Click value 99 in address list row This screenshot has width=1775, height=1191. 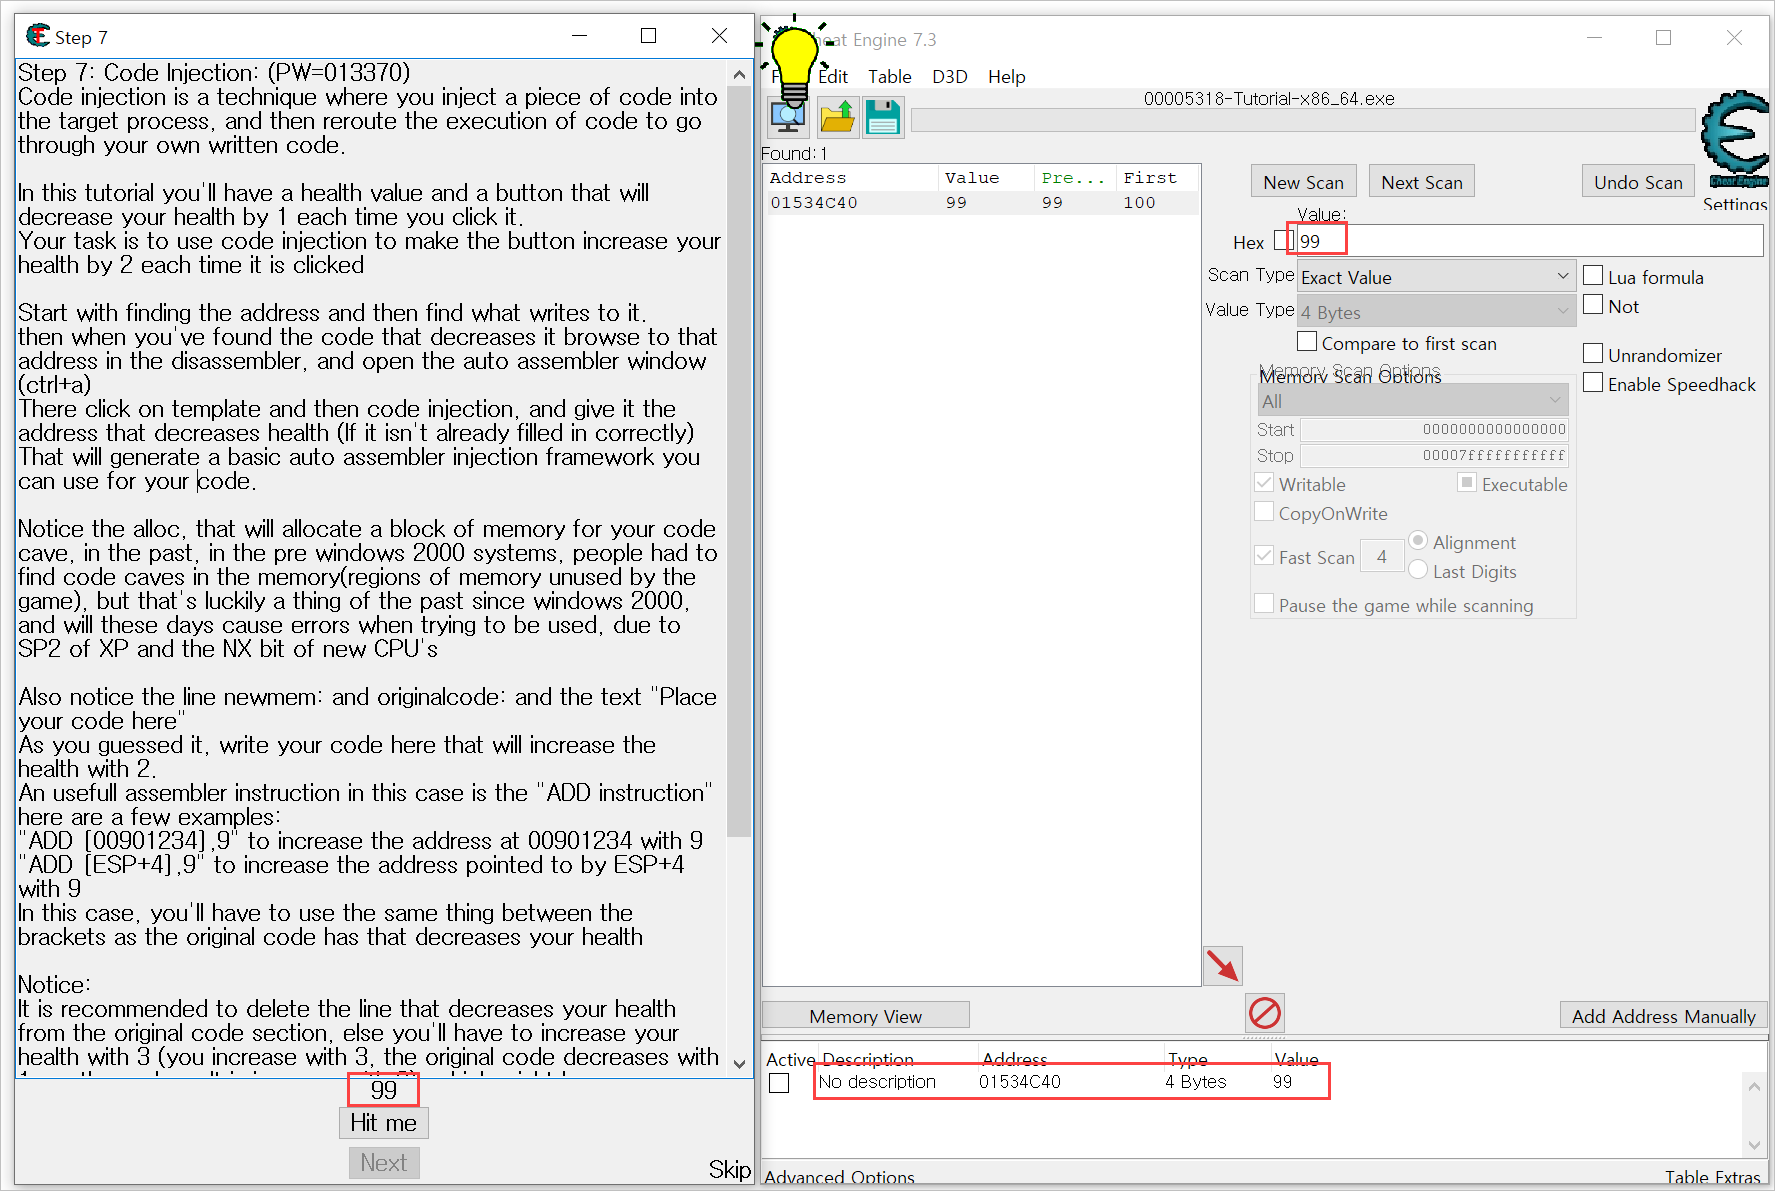[x=1282, y=1082]
